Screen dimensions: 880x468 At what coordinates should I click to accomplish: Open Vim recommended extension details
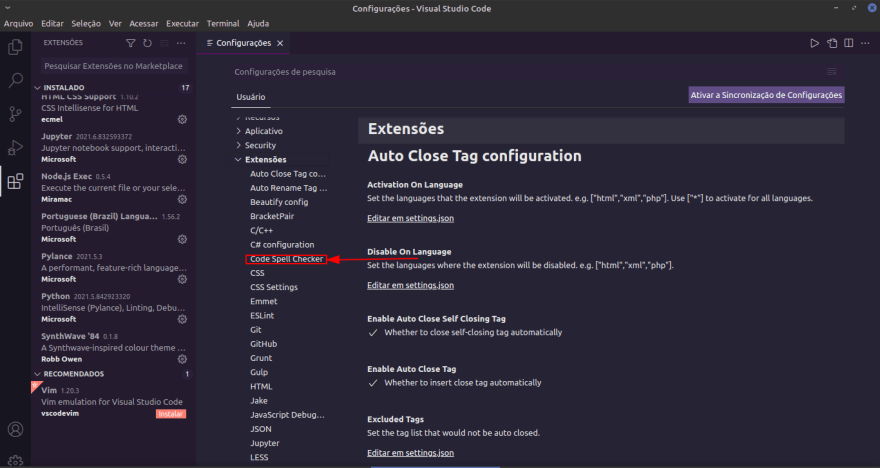pos(114,402)
